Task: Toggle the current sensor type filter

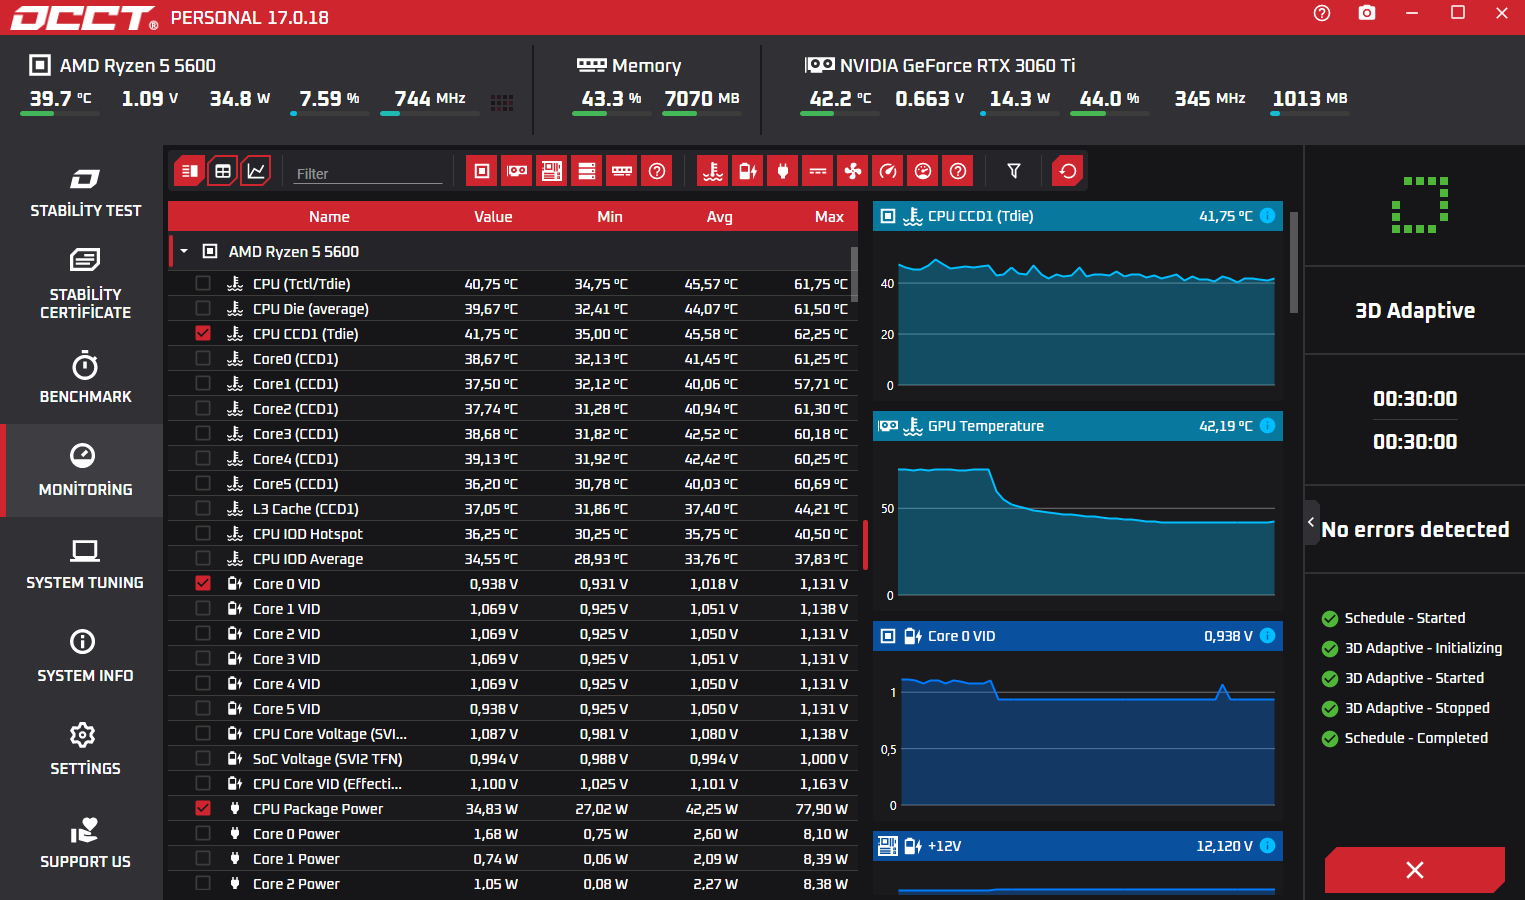Action: pos(818,171)
